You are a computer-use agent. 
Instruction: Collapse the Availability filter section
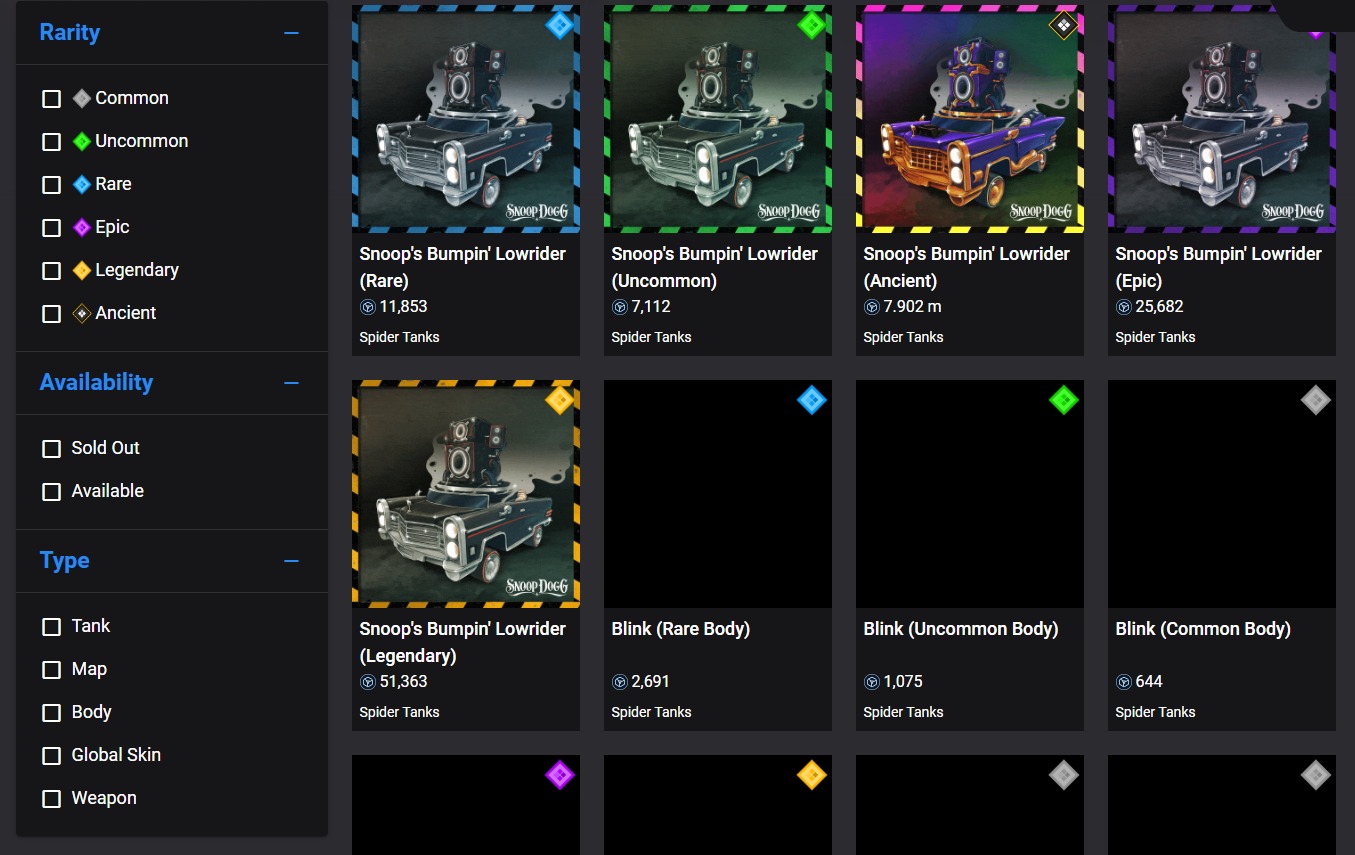point(291,383)
